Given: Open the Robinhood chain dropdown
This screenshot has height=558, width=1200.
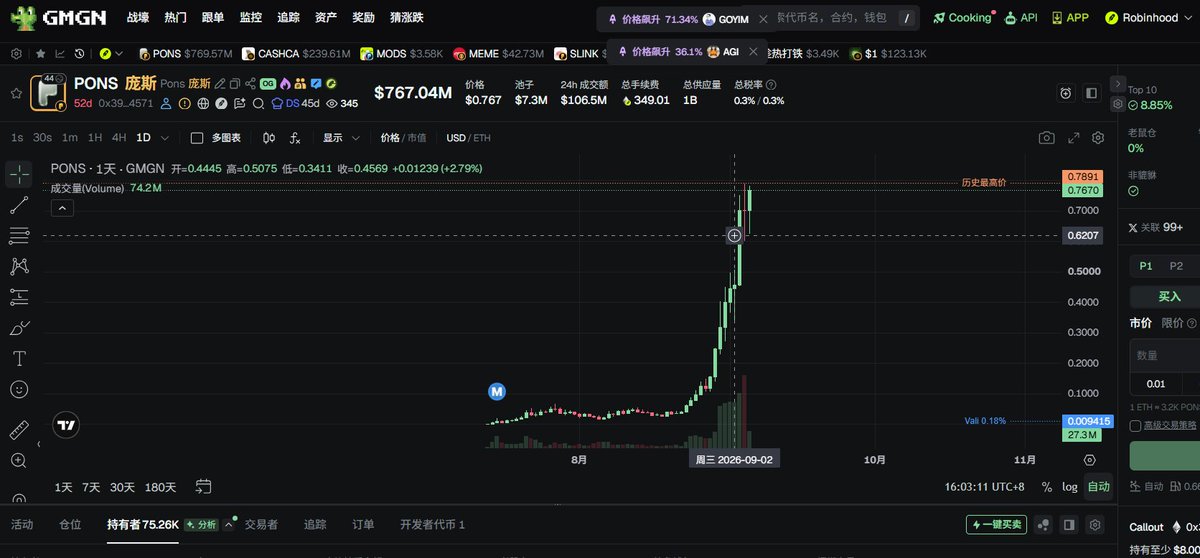Looking at the screenshot, I should tap(1149, 18).
